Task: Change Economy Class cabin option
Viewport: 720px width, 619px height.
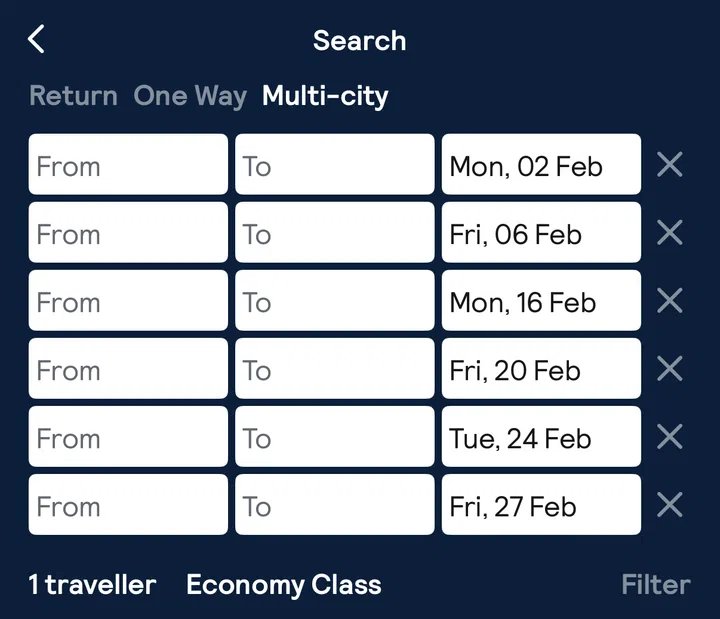Action: (x=284, y=584)
